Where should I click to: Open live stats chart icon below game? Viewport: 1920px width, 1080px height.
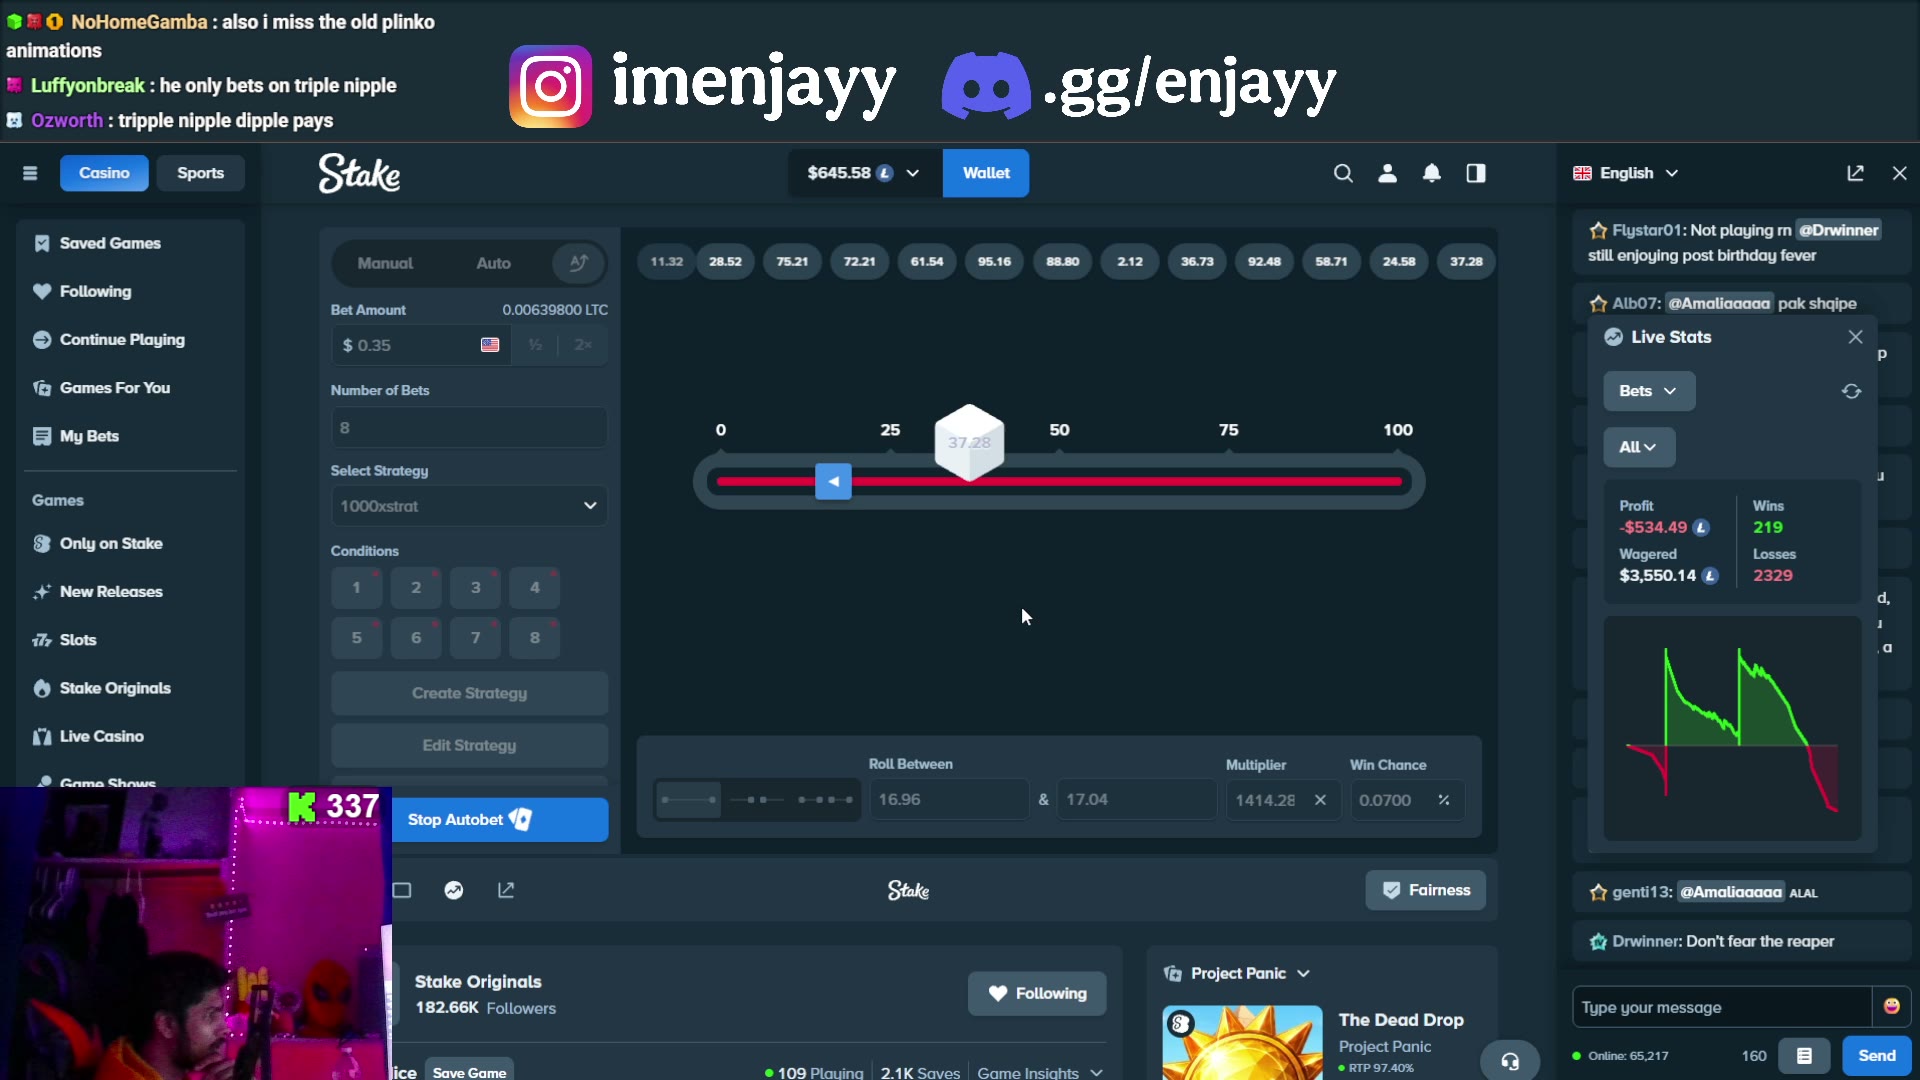[x=454, y=890]
